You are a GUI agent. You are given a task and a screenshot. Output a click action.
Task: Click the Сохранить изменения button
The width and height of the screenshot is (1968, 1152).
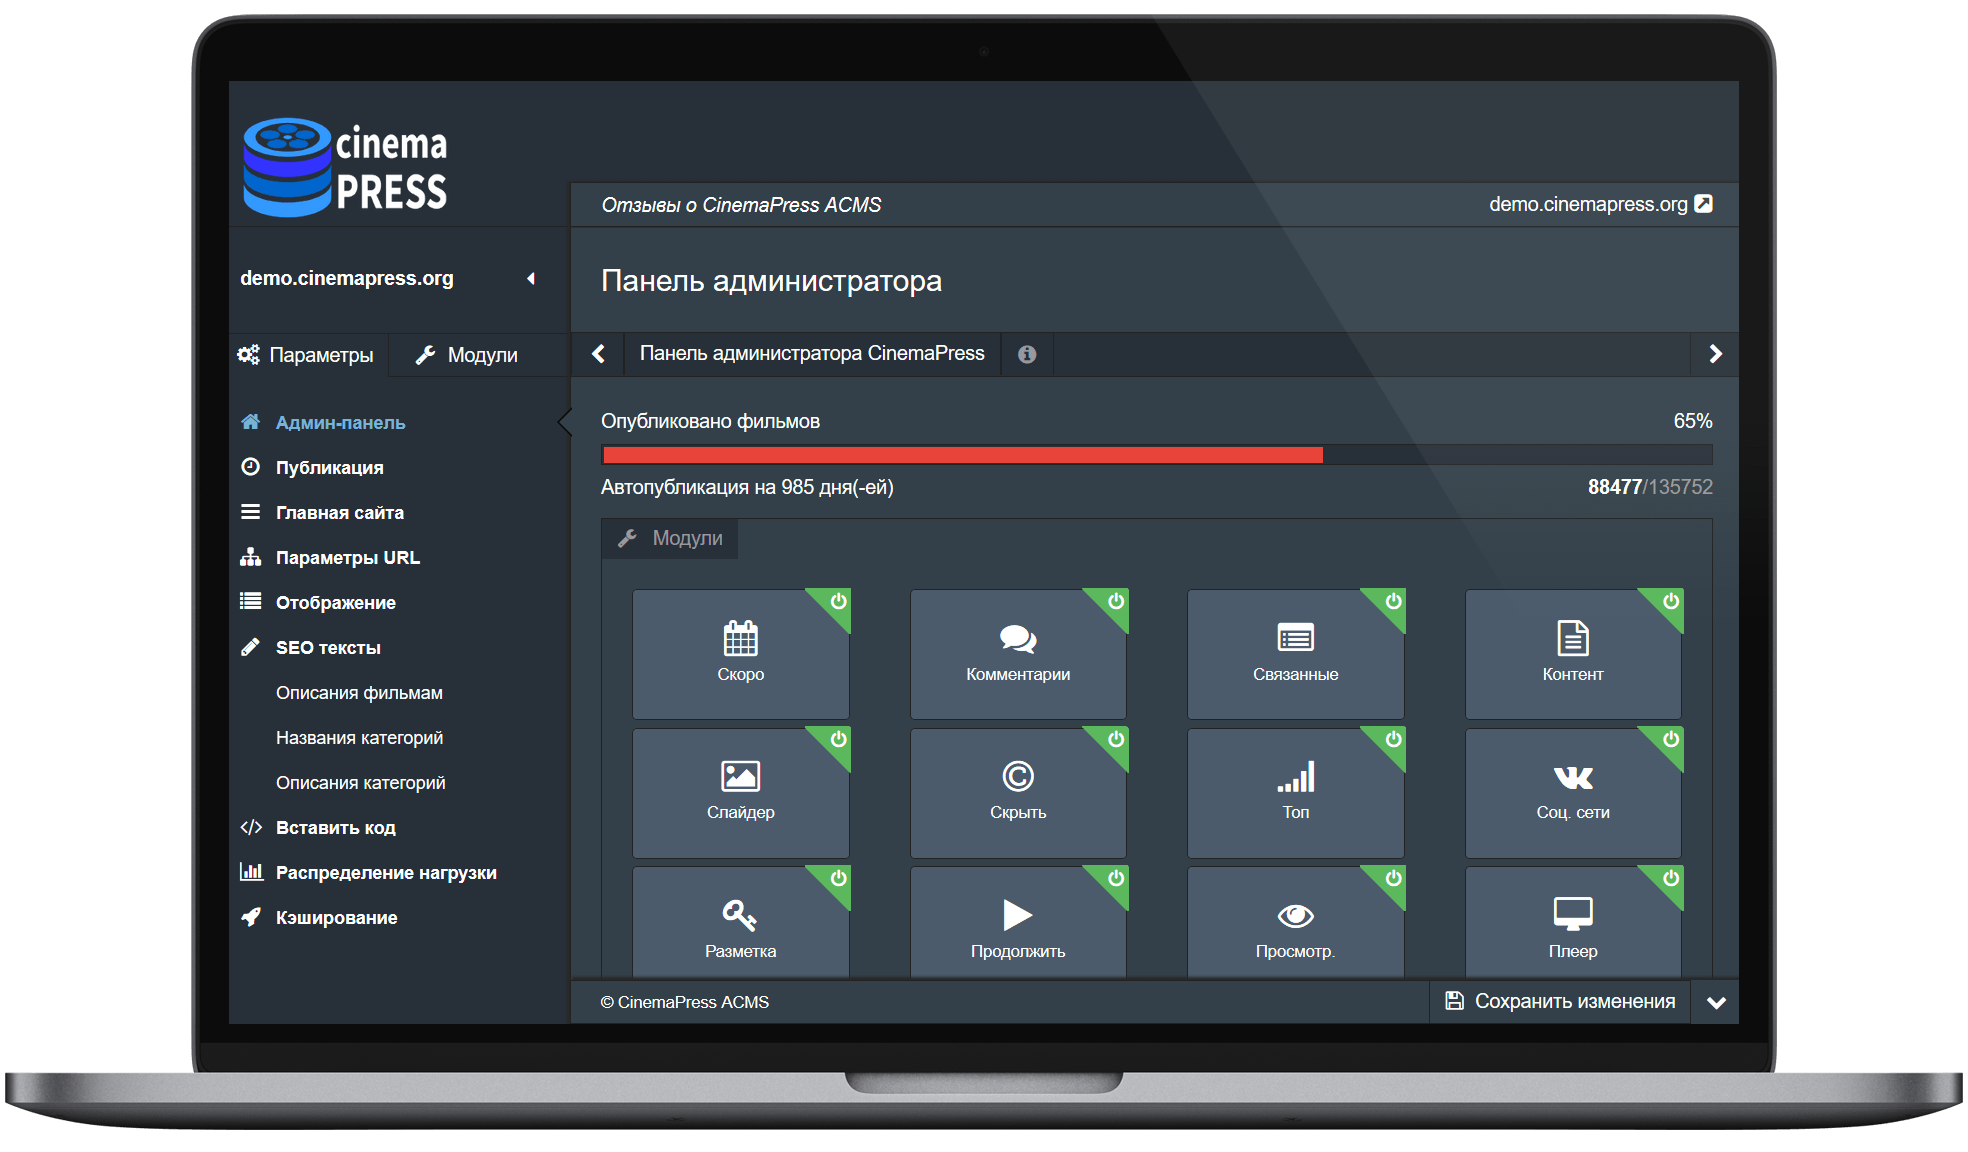pos(1560,1002)
